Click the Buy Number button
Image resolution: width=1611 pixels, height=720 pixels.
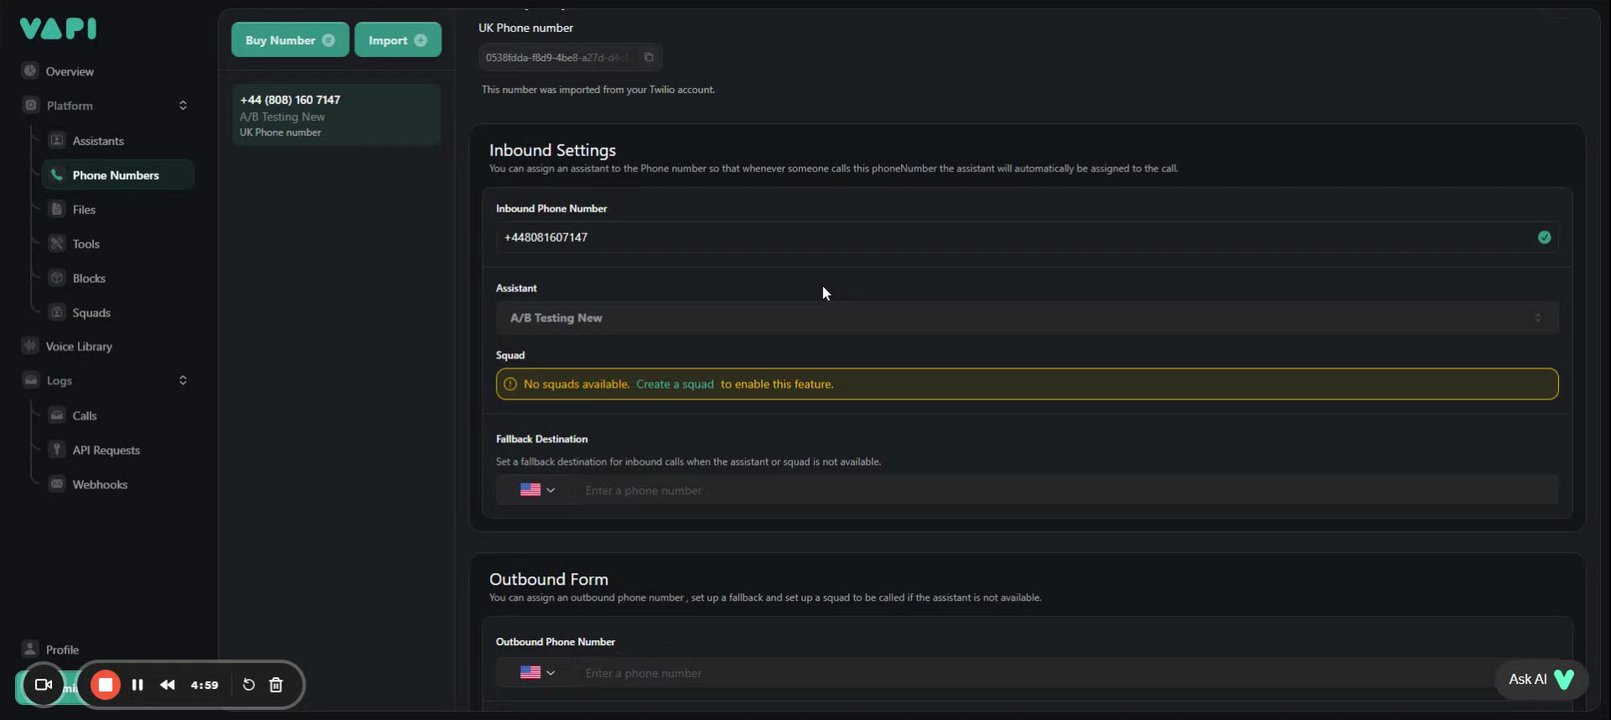(x=290, y=40)
